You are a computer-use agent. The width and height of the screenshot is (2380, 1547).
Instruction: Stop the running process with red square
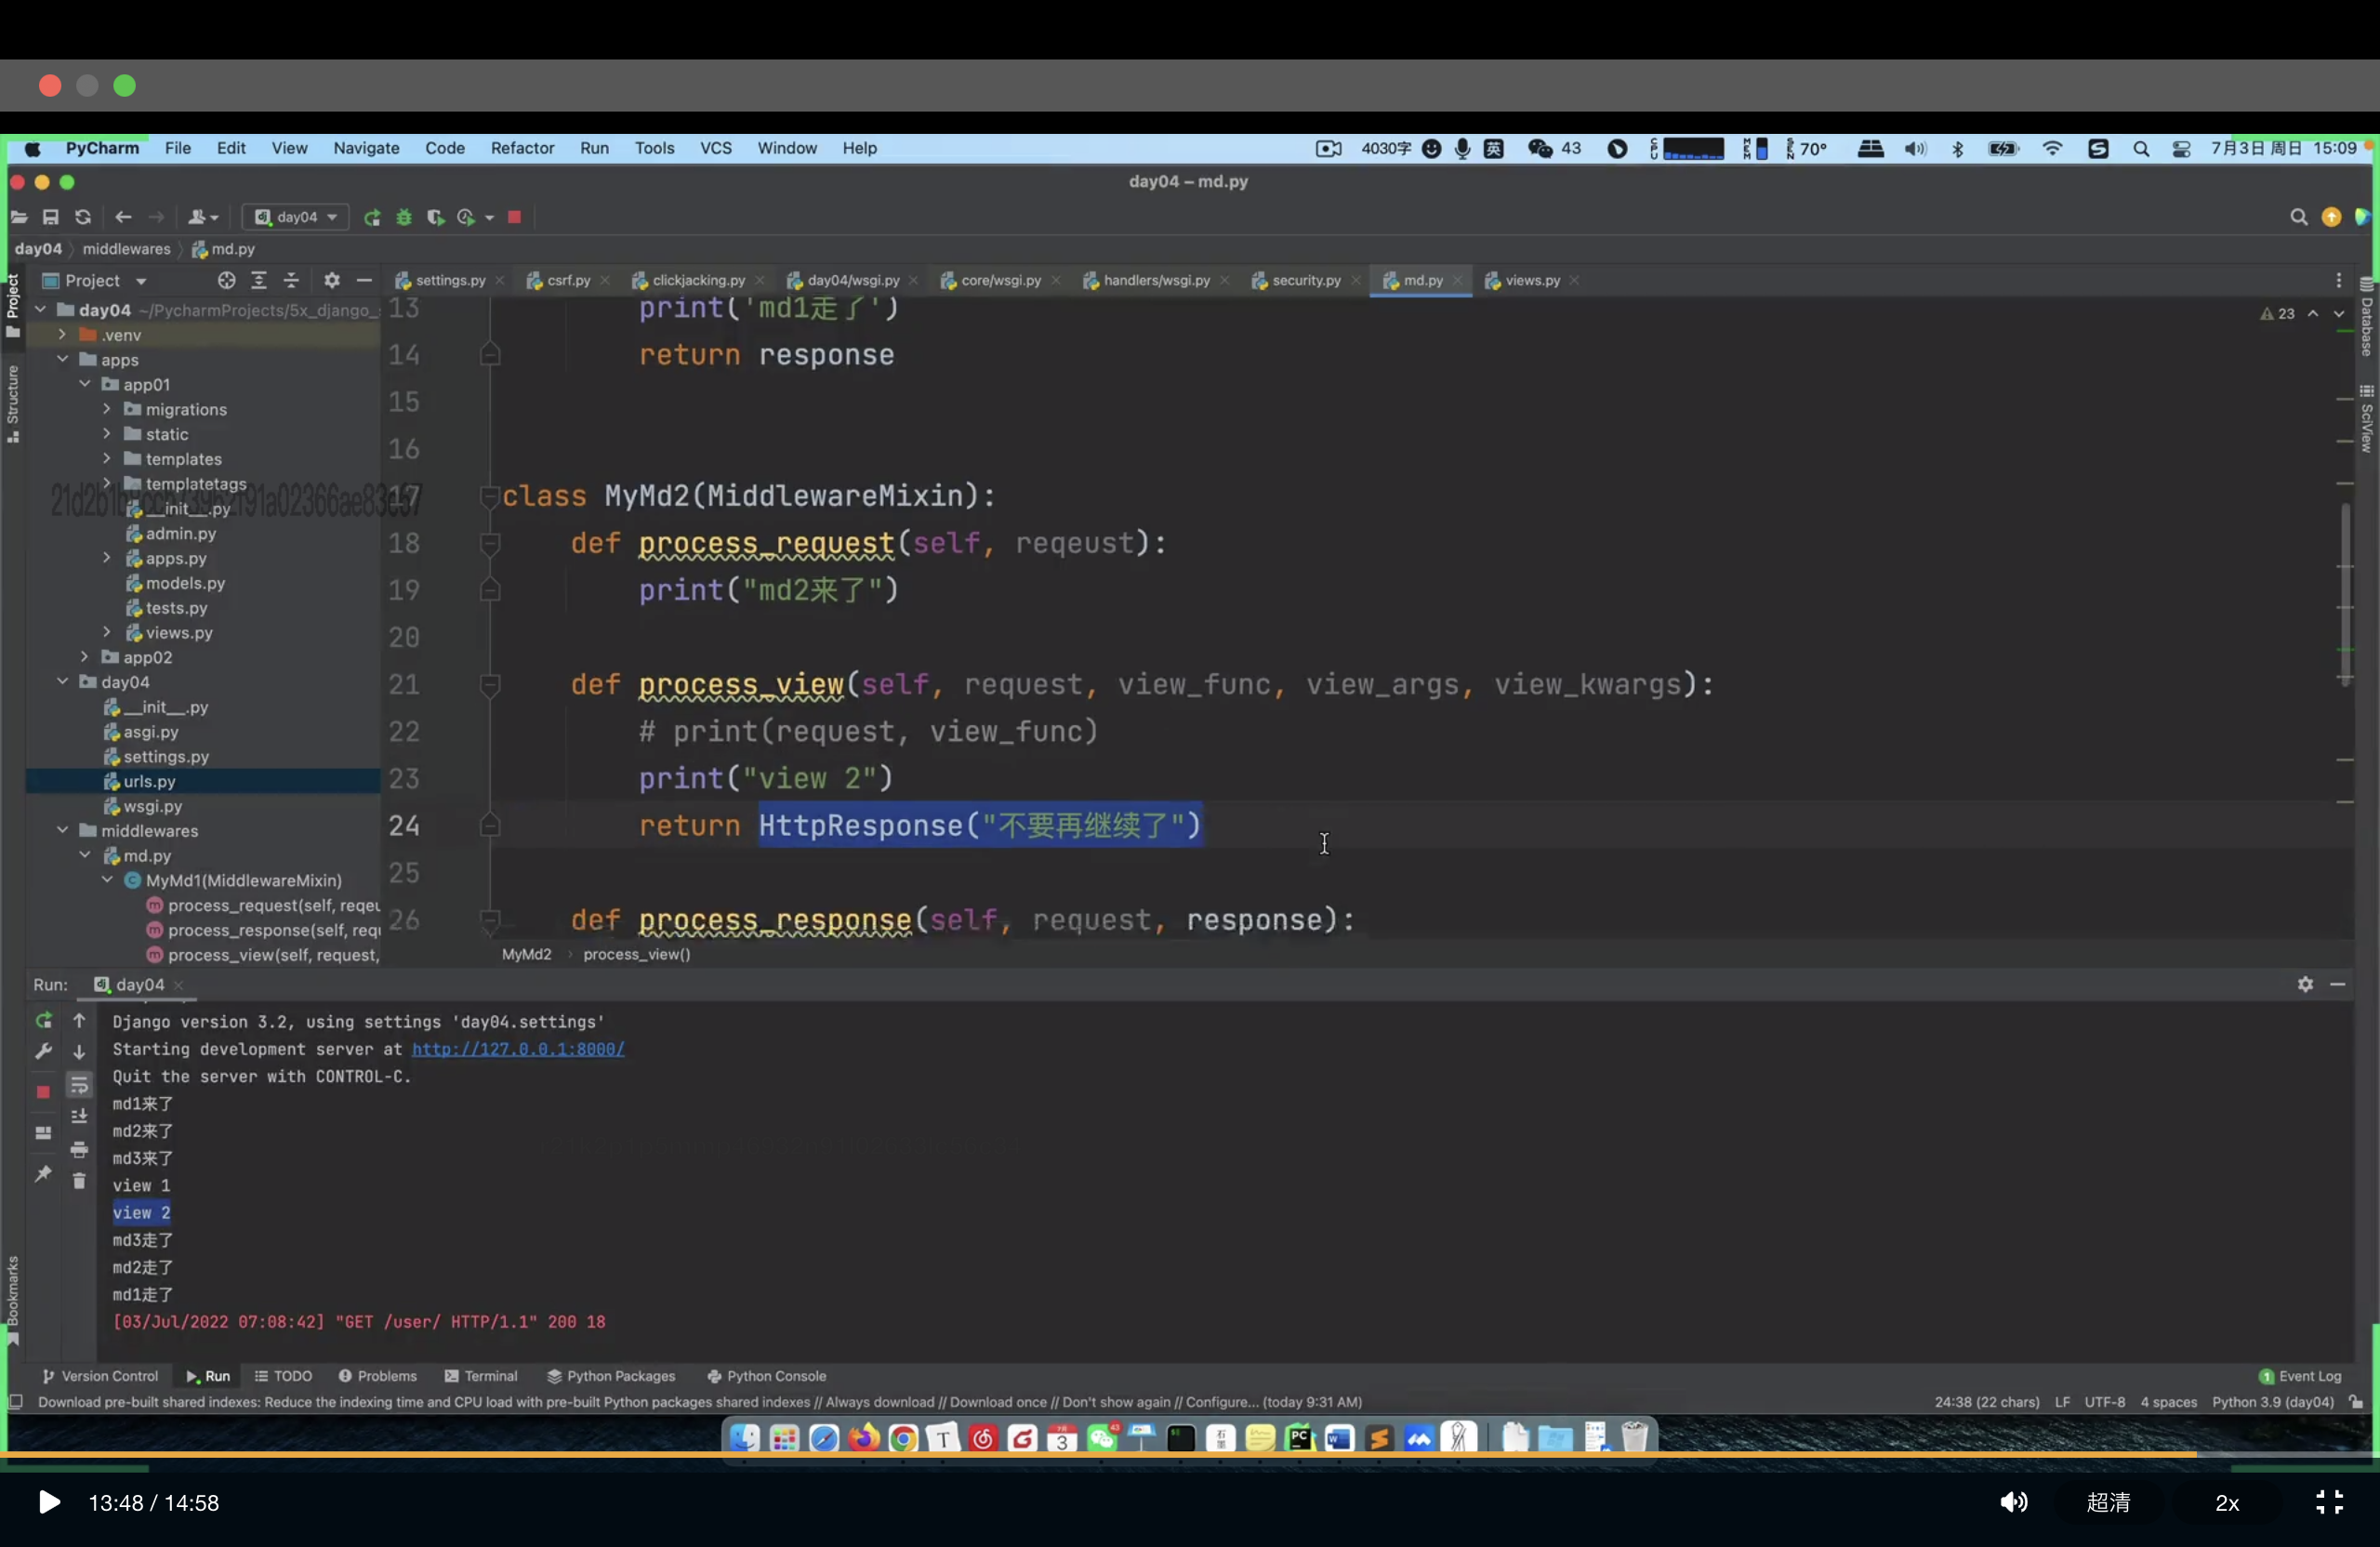tap(514, 217)
